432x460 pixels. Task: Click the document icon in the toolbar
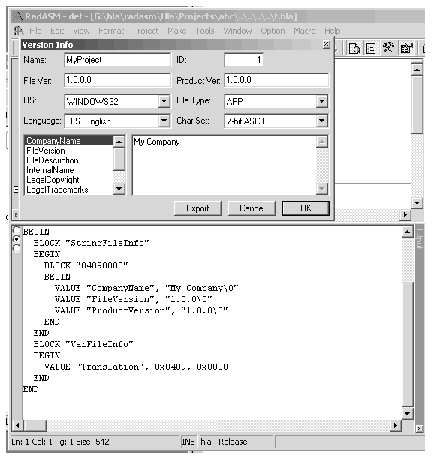coord(354,49)
